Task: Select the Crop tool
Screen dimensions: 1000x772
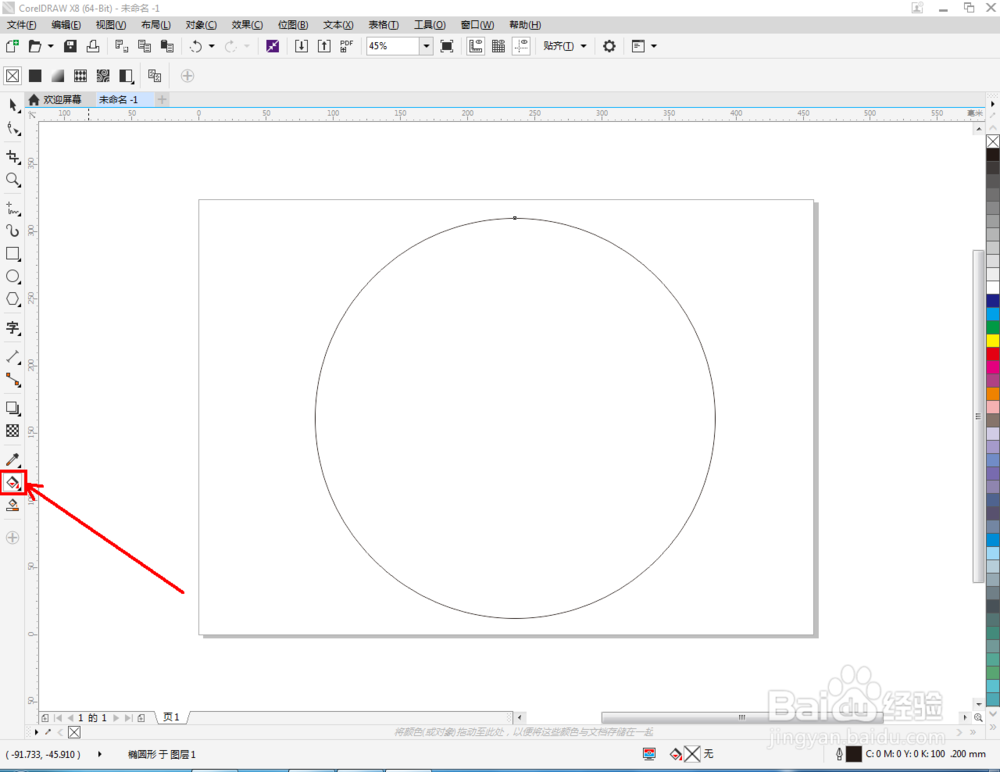Action: pyautogui.click(x=13, y=157)
